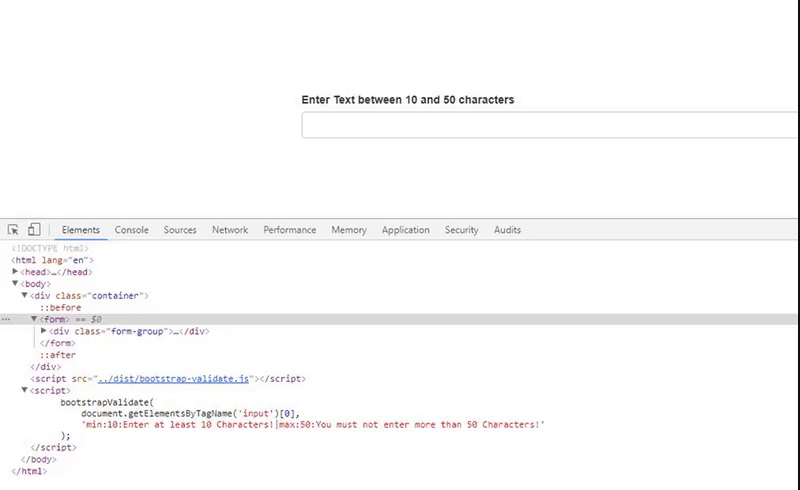This screenshot has width=800, height=490.
Task: Select the closing </html> tag row
Action: click(x=29, y=471)
